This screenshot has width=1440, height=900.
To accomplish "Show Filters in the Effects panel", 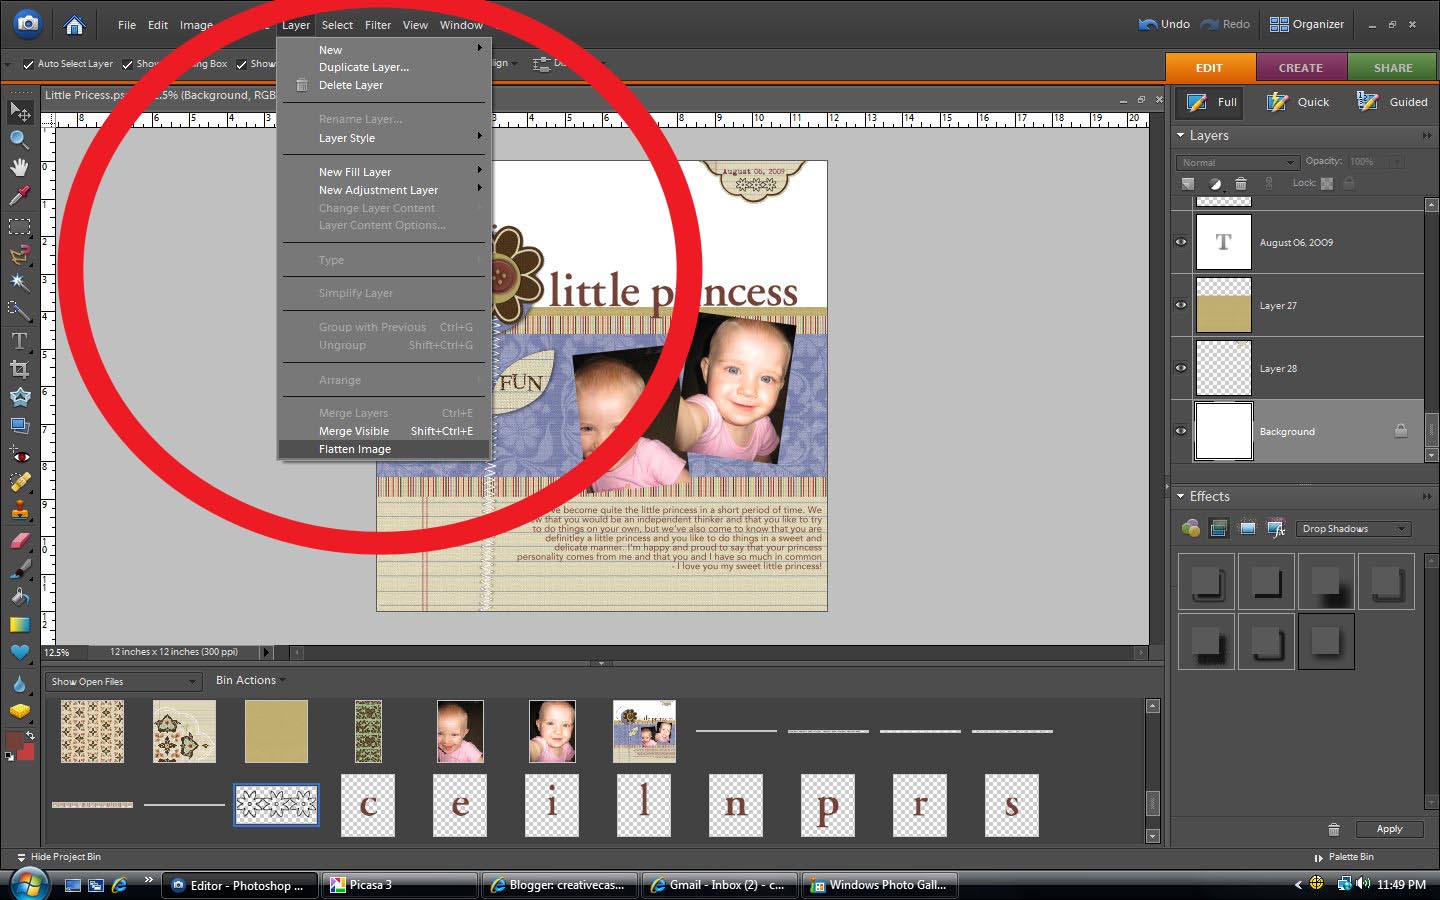I will 1190,528.
